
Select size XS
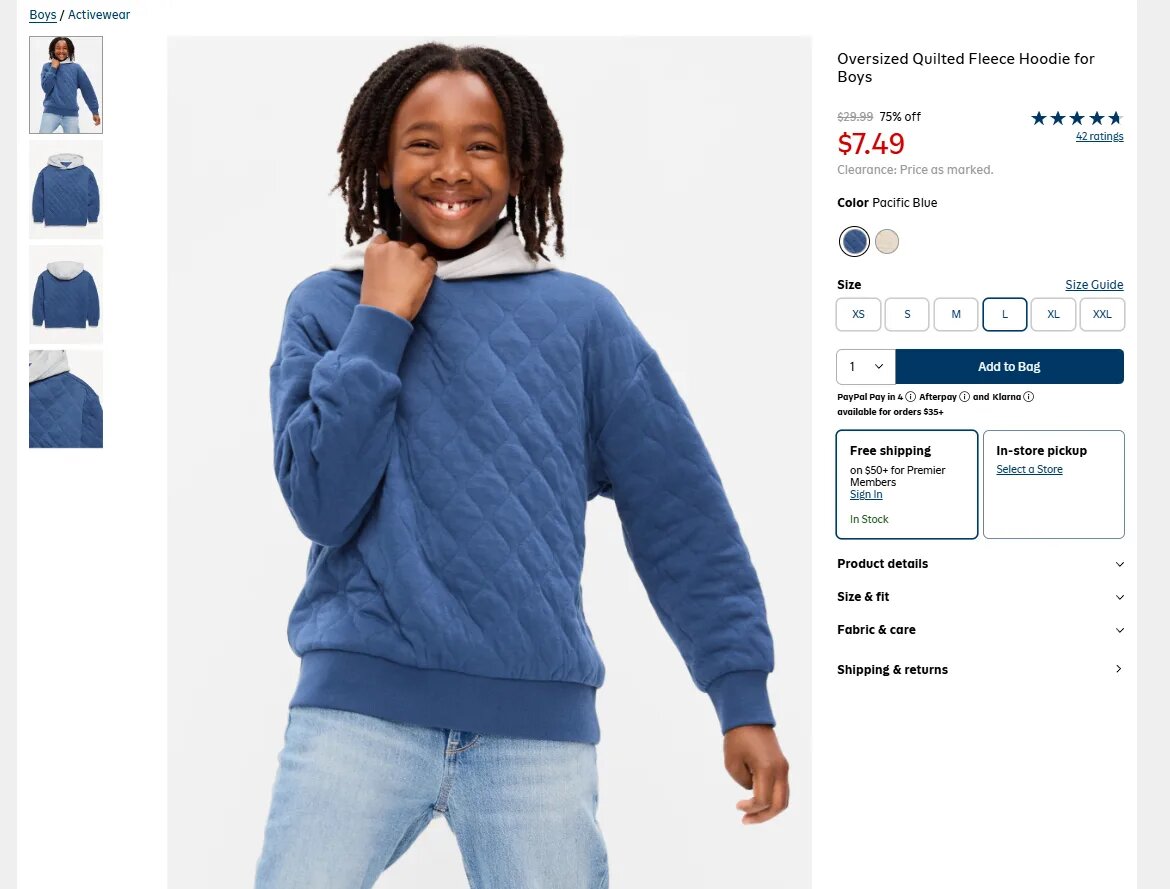[858, 314]
